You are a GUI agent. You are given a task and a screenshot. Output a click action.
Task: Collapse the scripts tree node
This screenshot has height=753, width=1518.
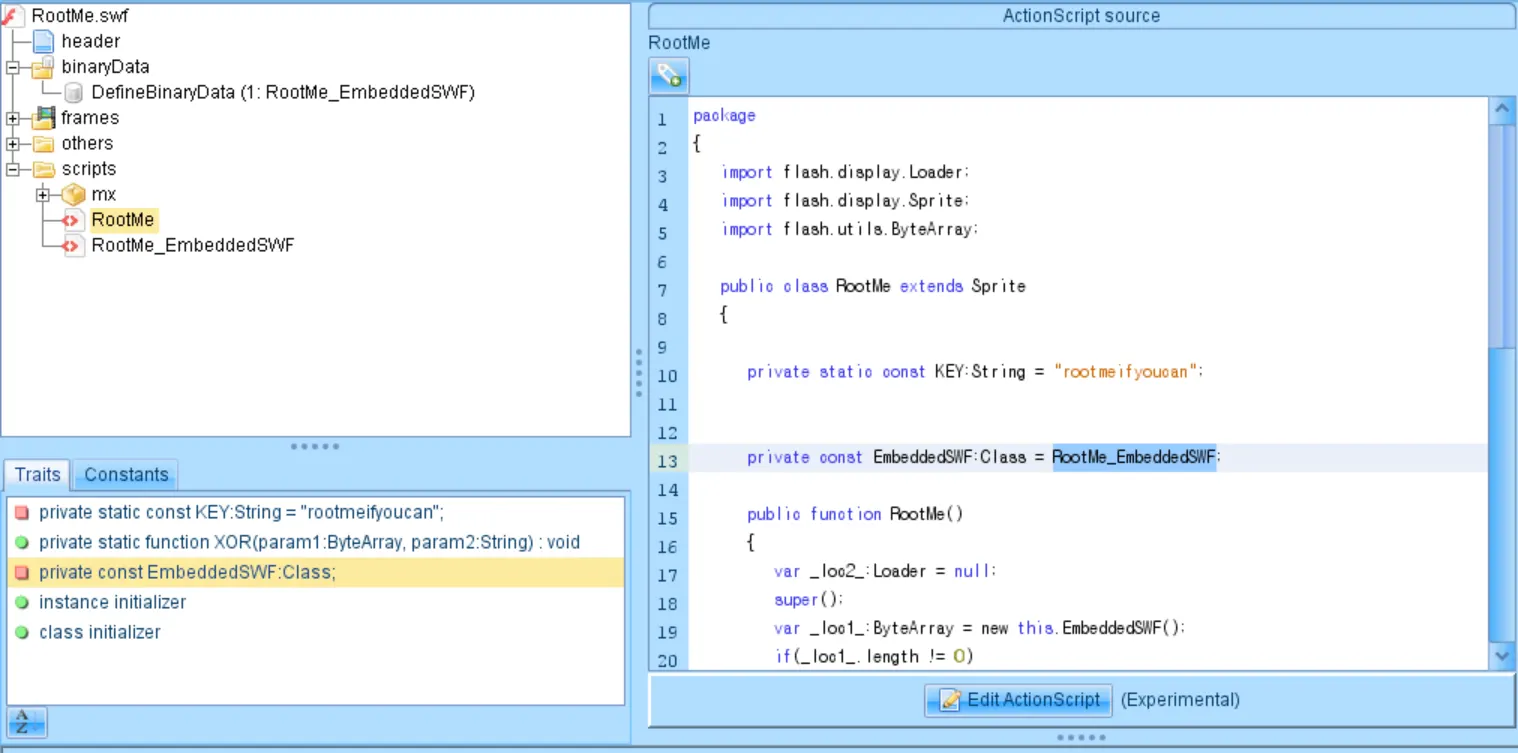pyautogui.click(x=13, y=170)
